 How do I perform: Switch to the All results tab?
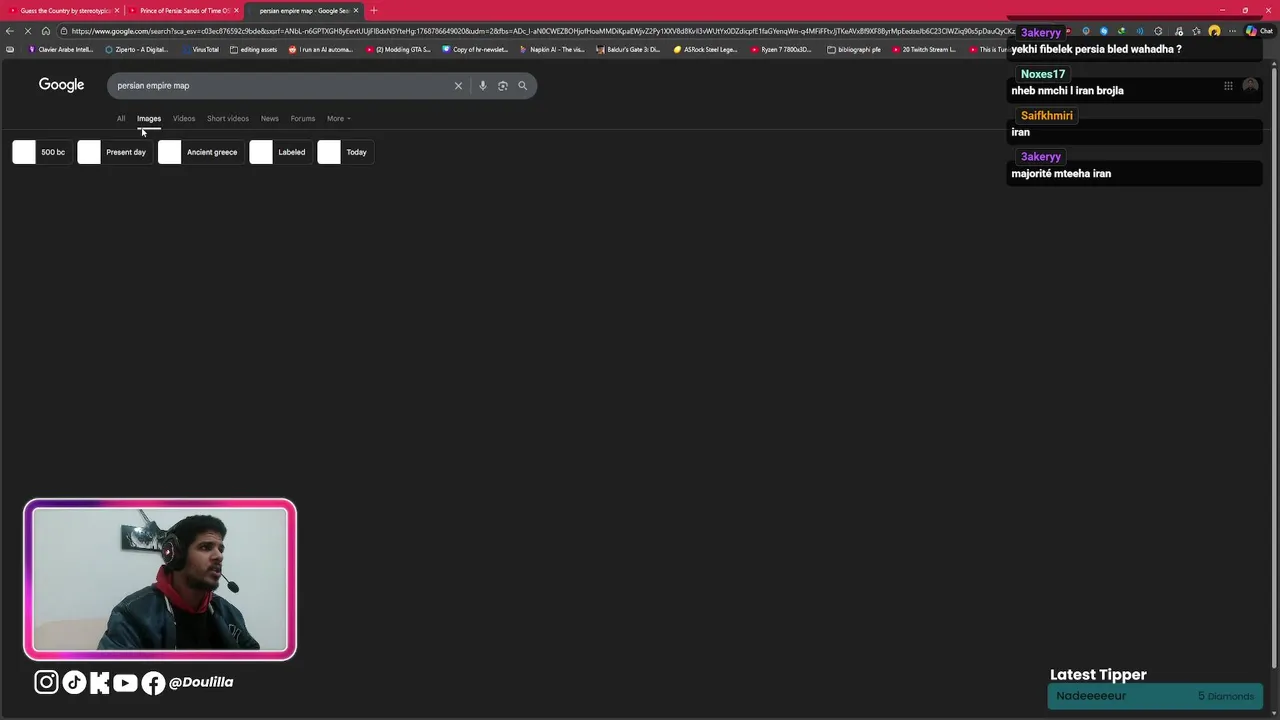pos(121,118)
